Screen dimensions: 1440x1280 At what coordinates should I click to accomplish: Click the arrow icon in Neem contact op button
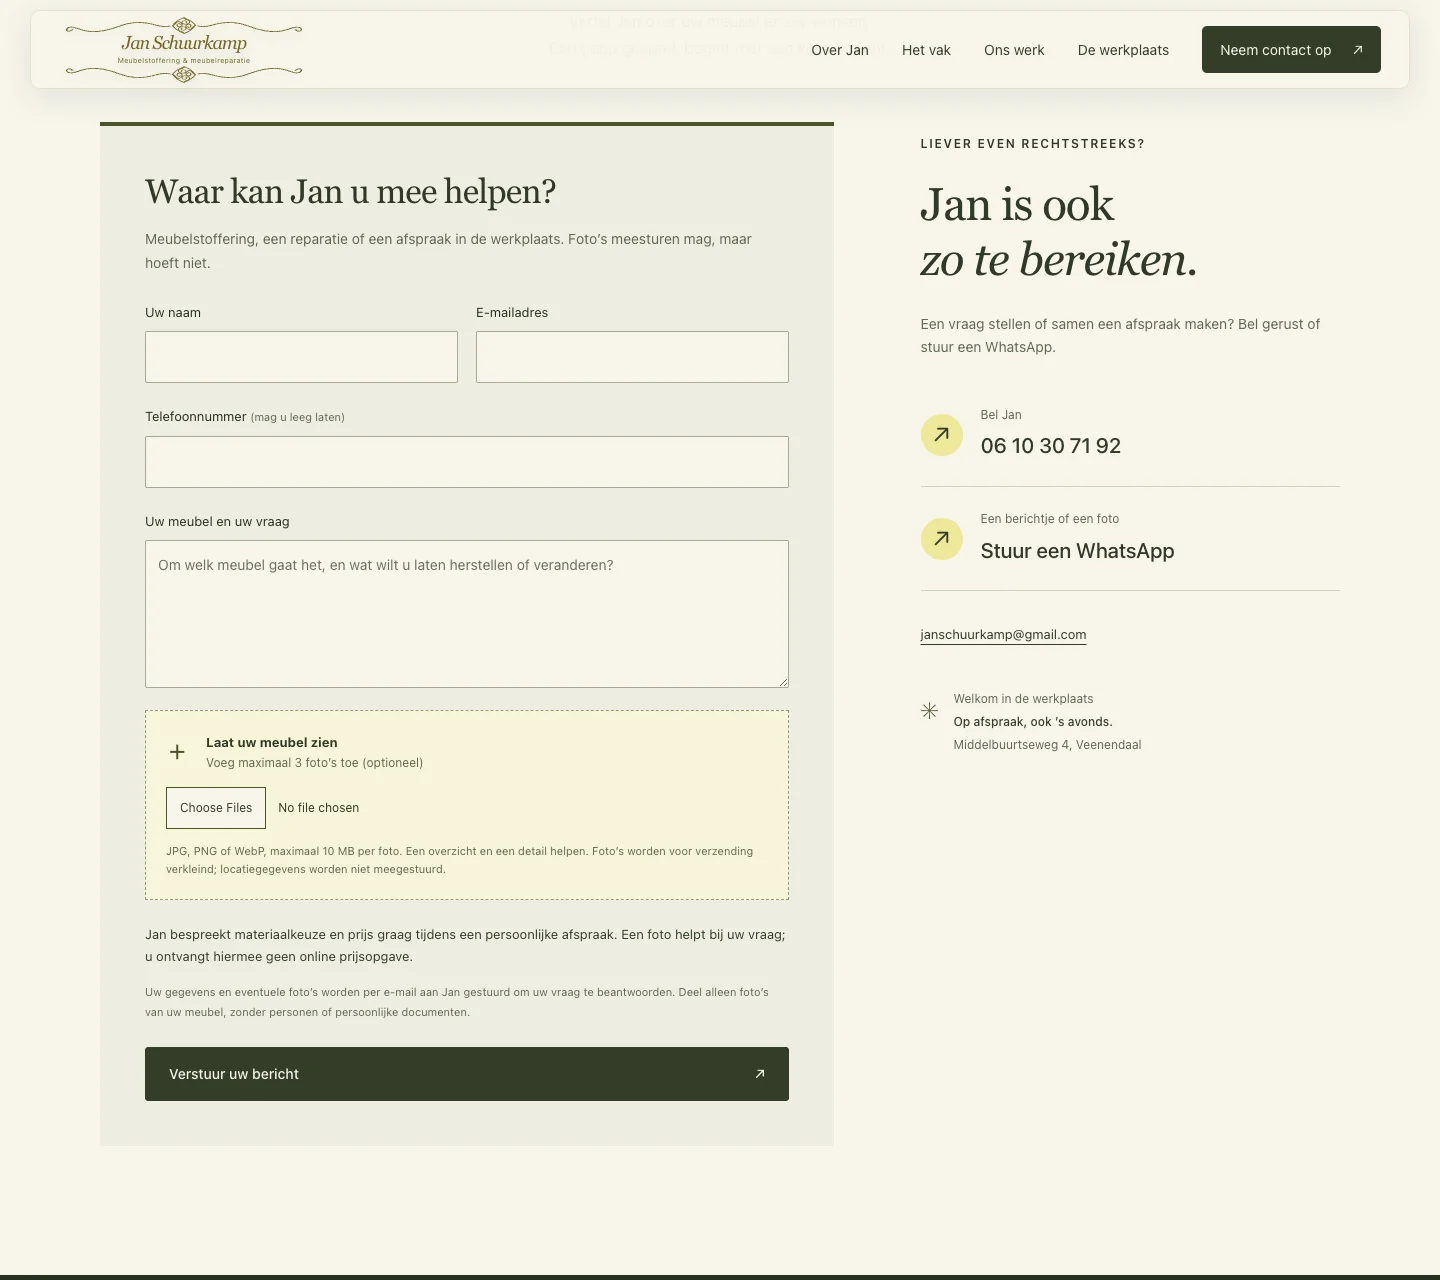click(1358, 50)
